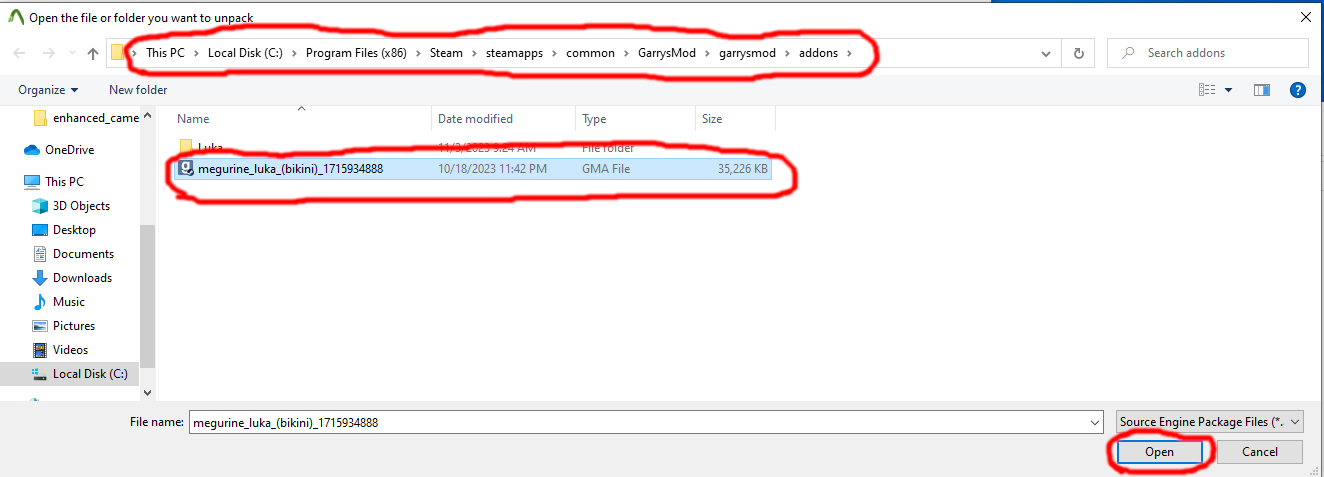Screen dimensions: 1324x477
Task: Open the Source Engine Package Files filter
Action: [x=1210, y=422]
